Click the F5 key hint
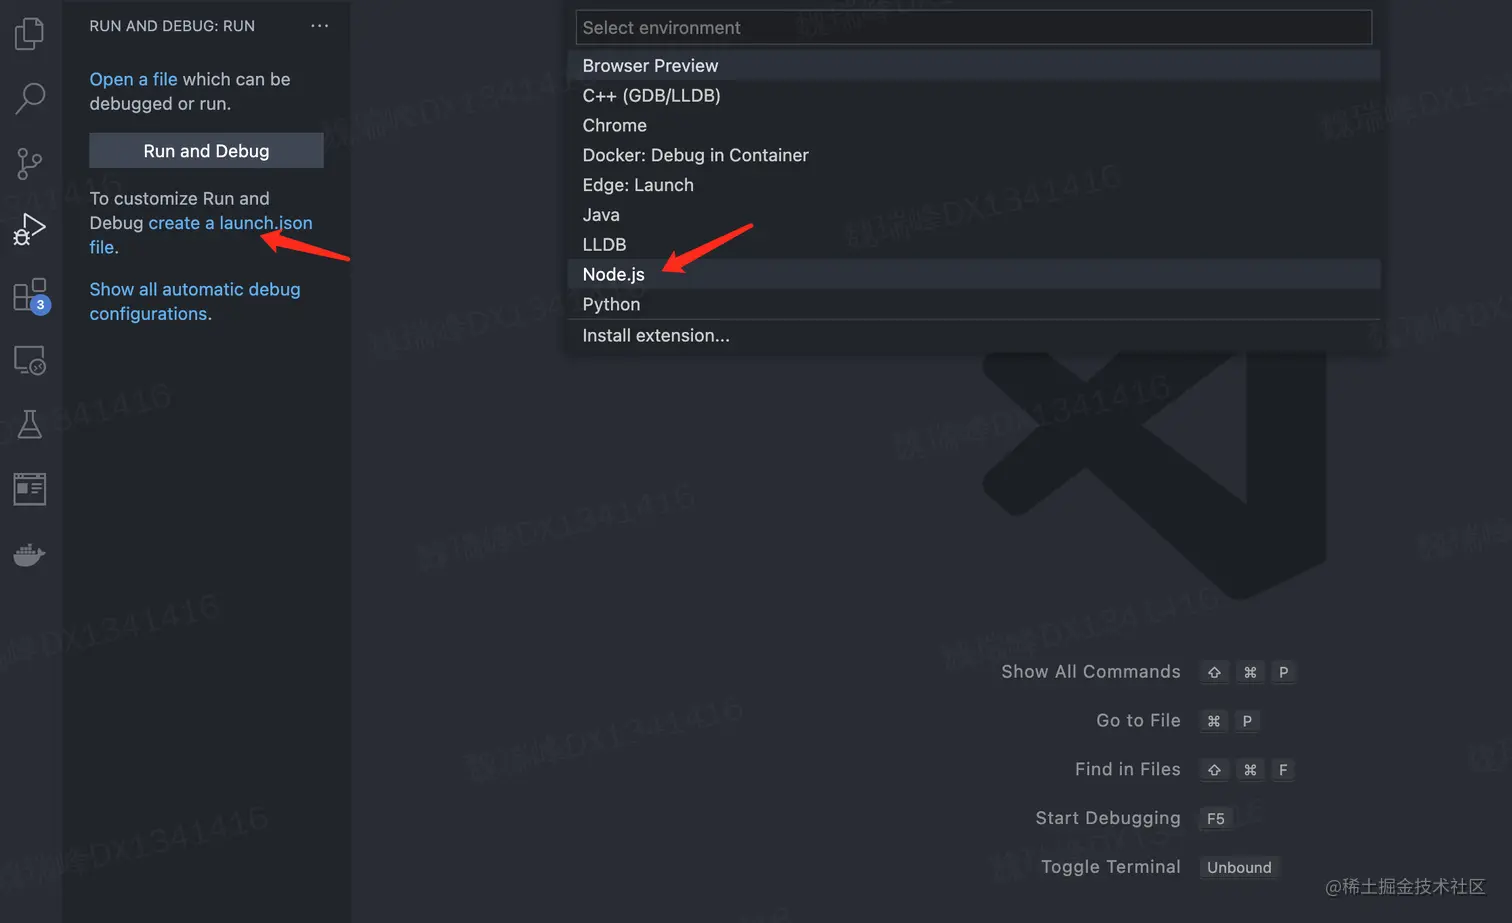Viewport: 1512px width, 923px height. click(1215, 819)
